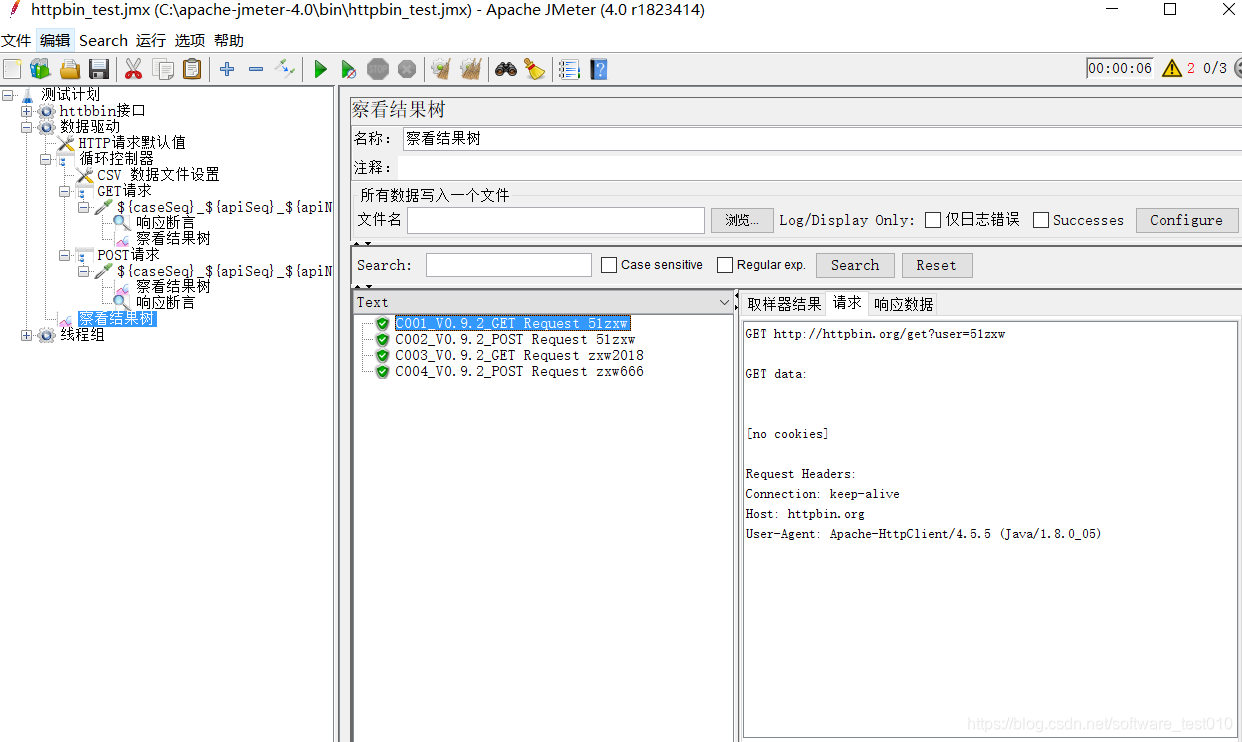1242x742 pixels.
Task: Switch to the '请求' tab
Action: point(847,303)
